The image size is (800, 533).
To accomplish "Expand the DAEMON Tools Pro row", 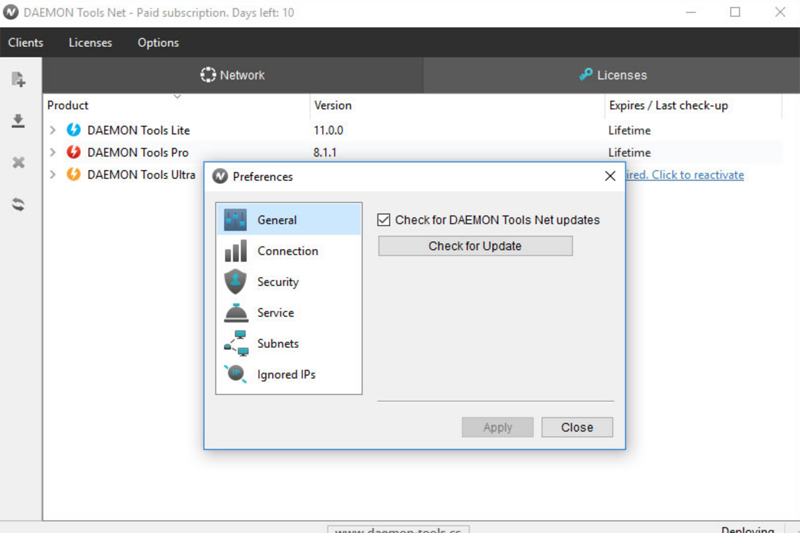I will point(53,152).
